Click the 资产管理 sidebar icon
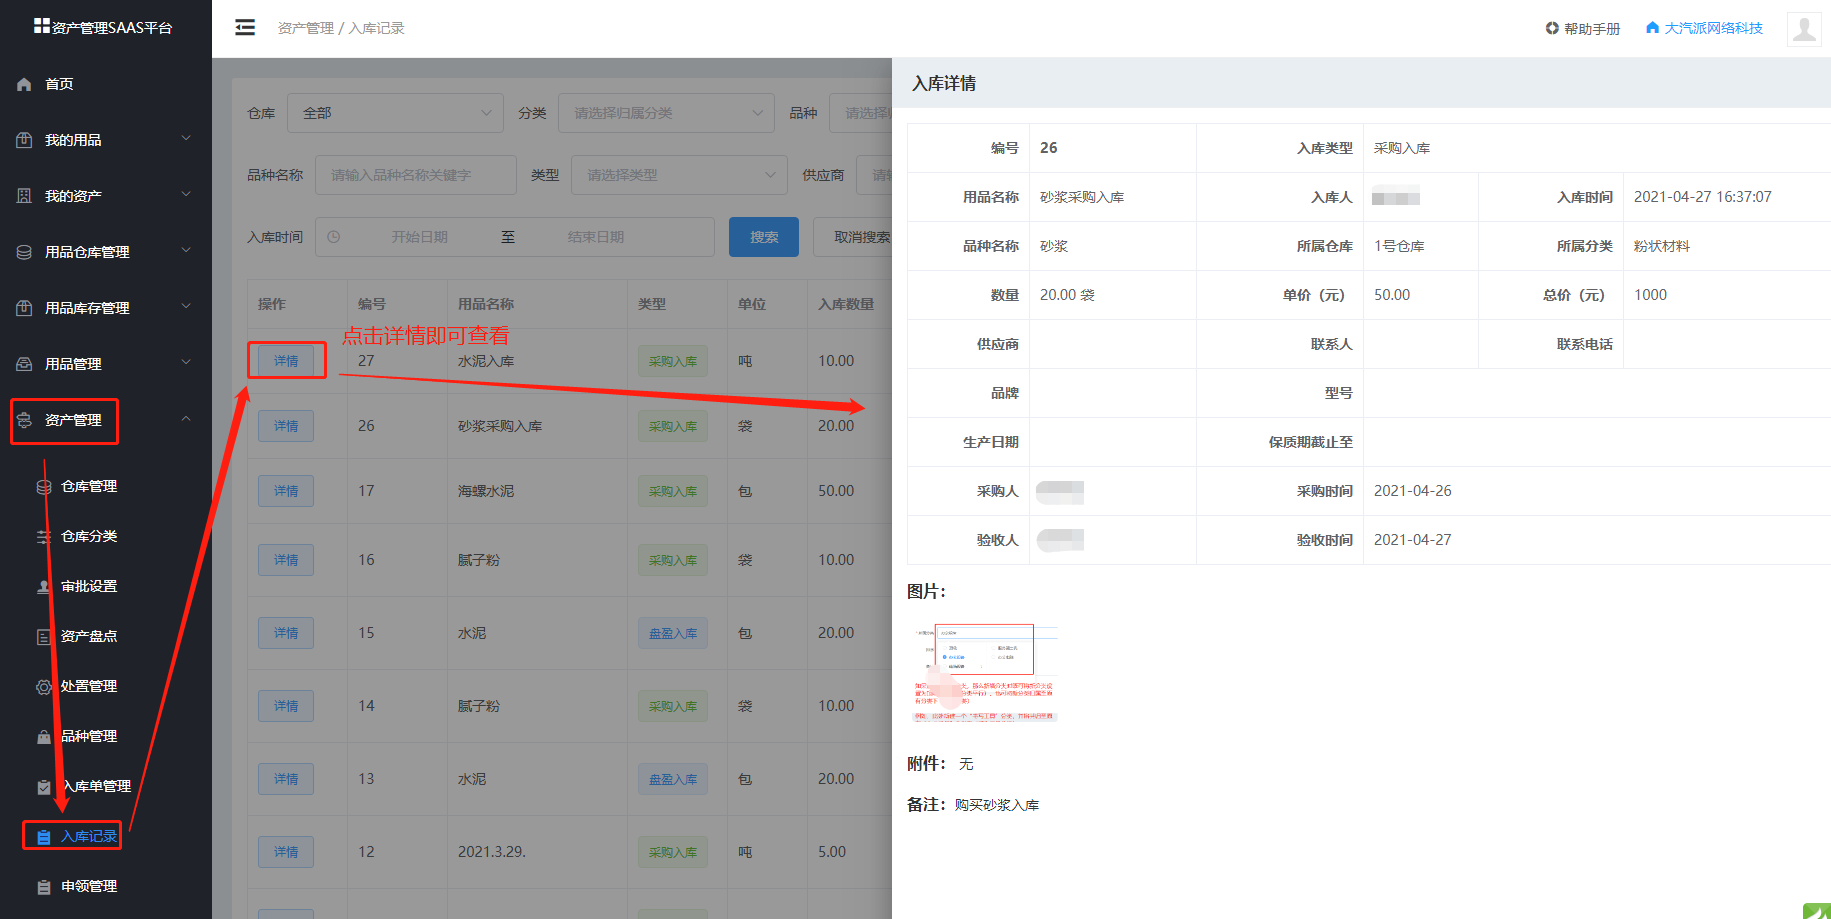The image size is (1831, 919). 24,420
